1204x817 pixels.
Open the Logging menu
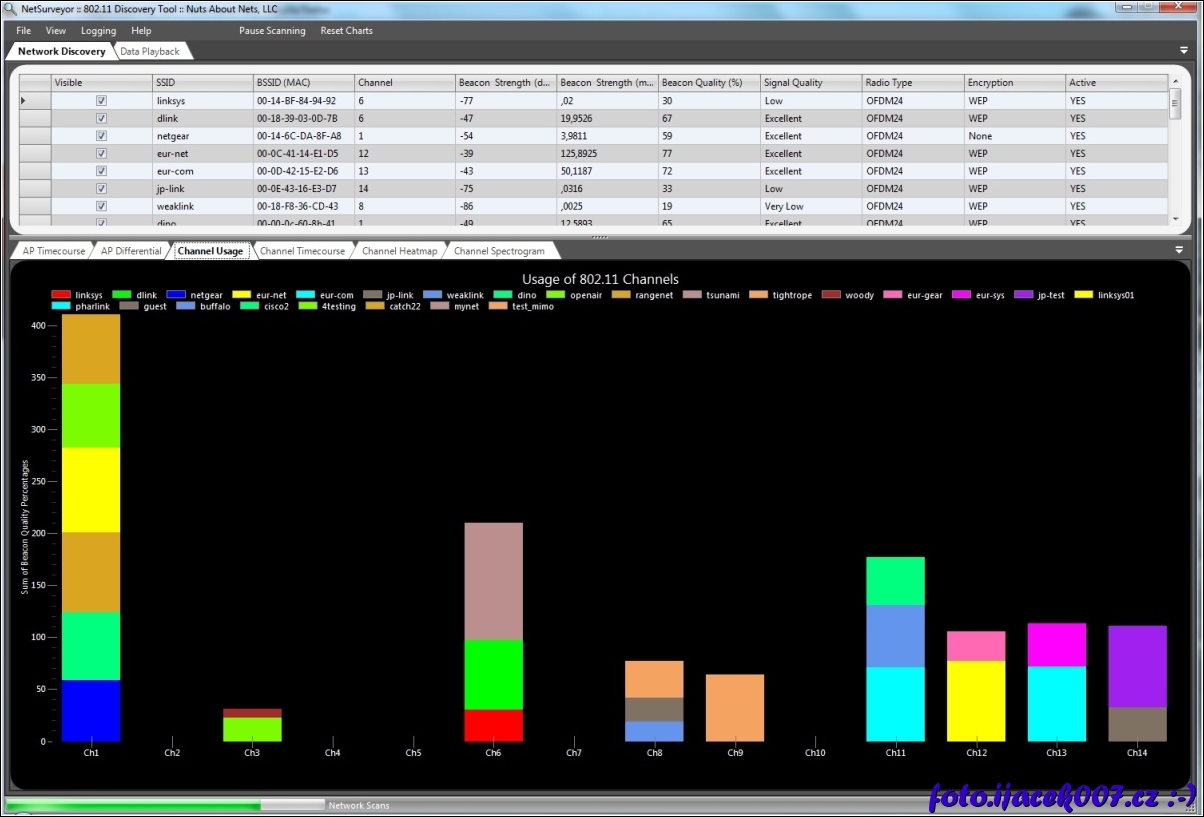[x=98, y=31]
